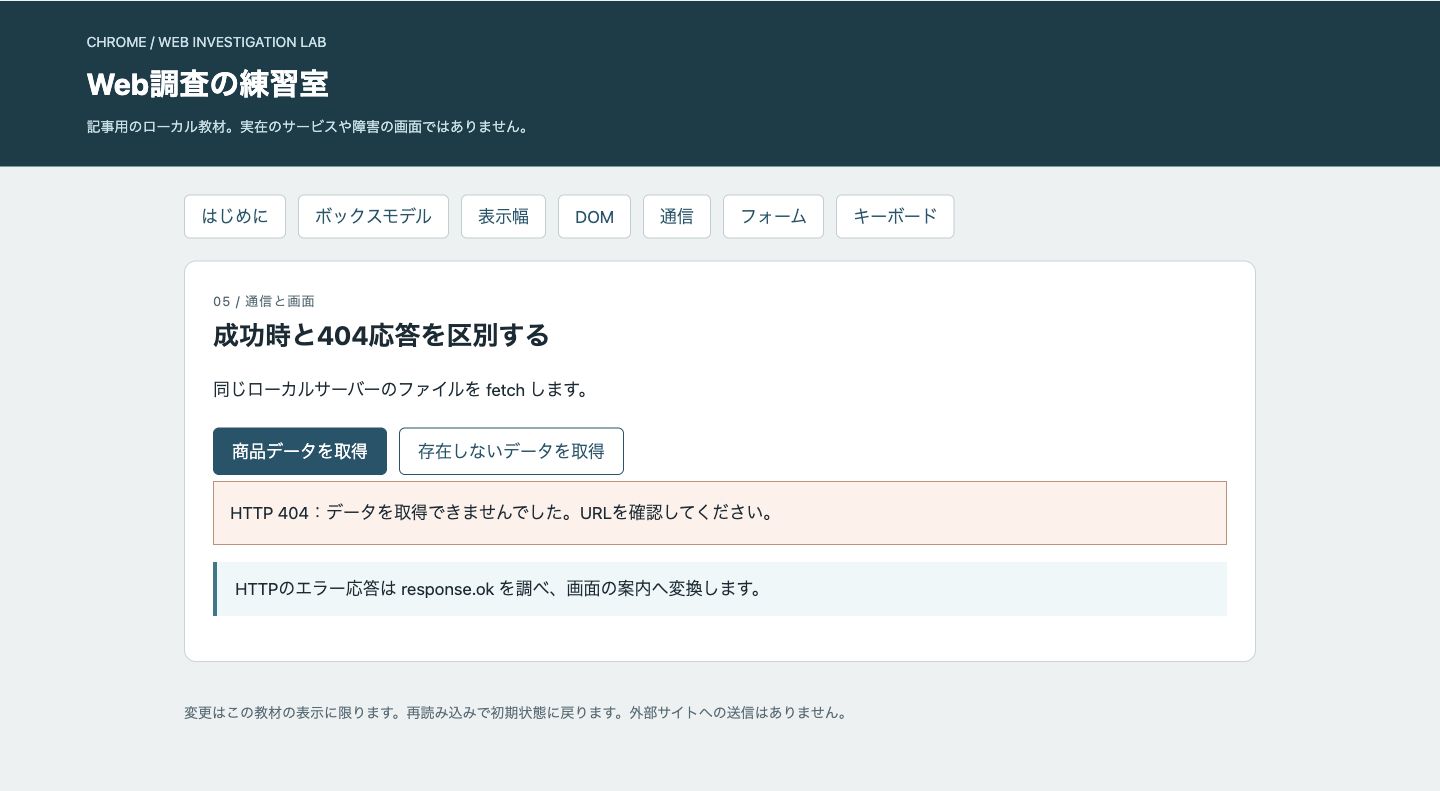Image resolution: width=1440 pixels, height=791 pixels.
Task: Click the fetch description sentence
Action: 400,389
